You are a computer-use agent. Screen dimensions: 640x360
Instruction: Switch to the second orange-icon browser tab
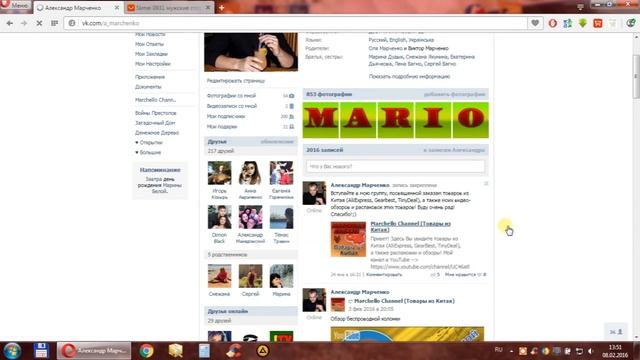tap(169, 8)
